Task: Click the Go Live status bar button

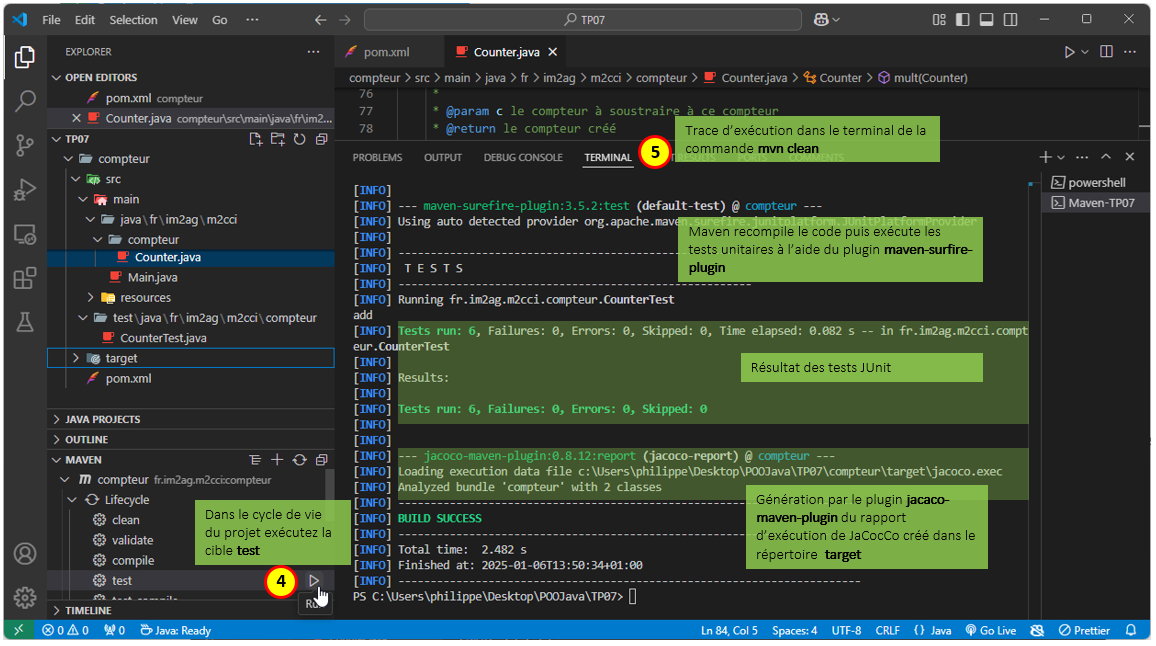Action: (x=990, y=631)
